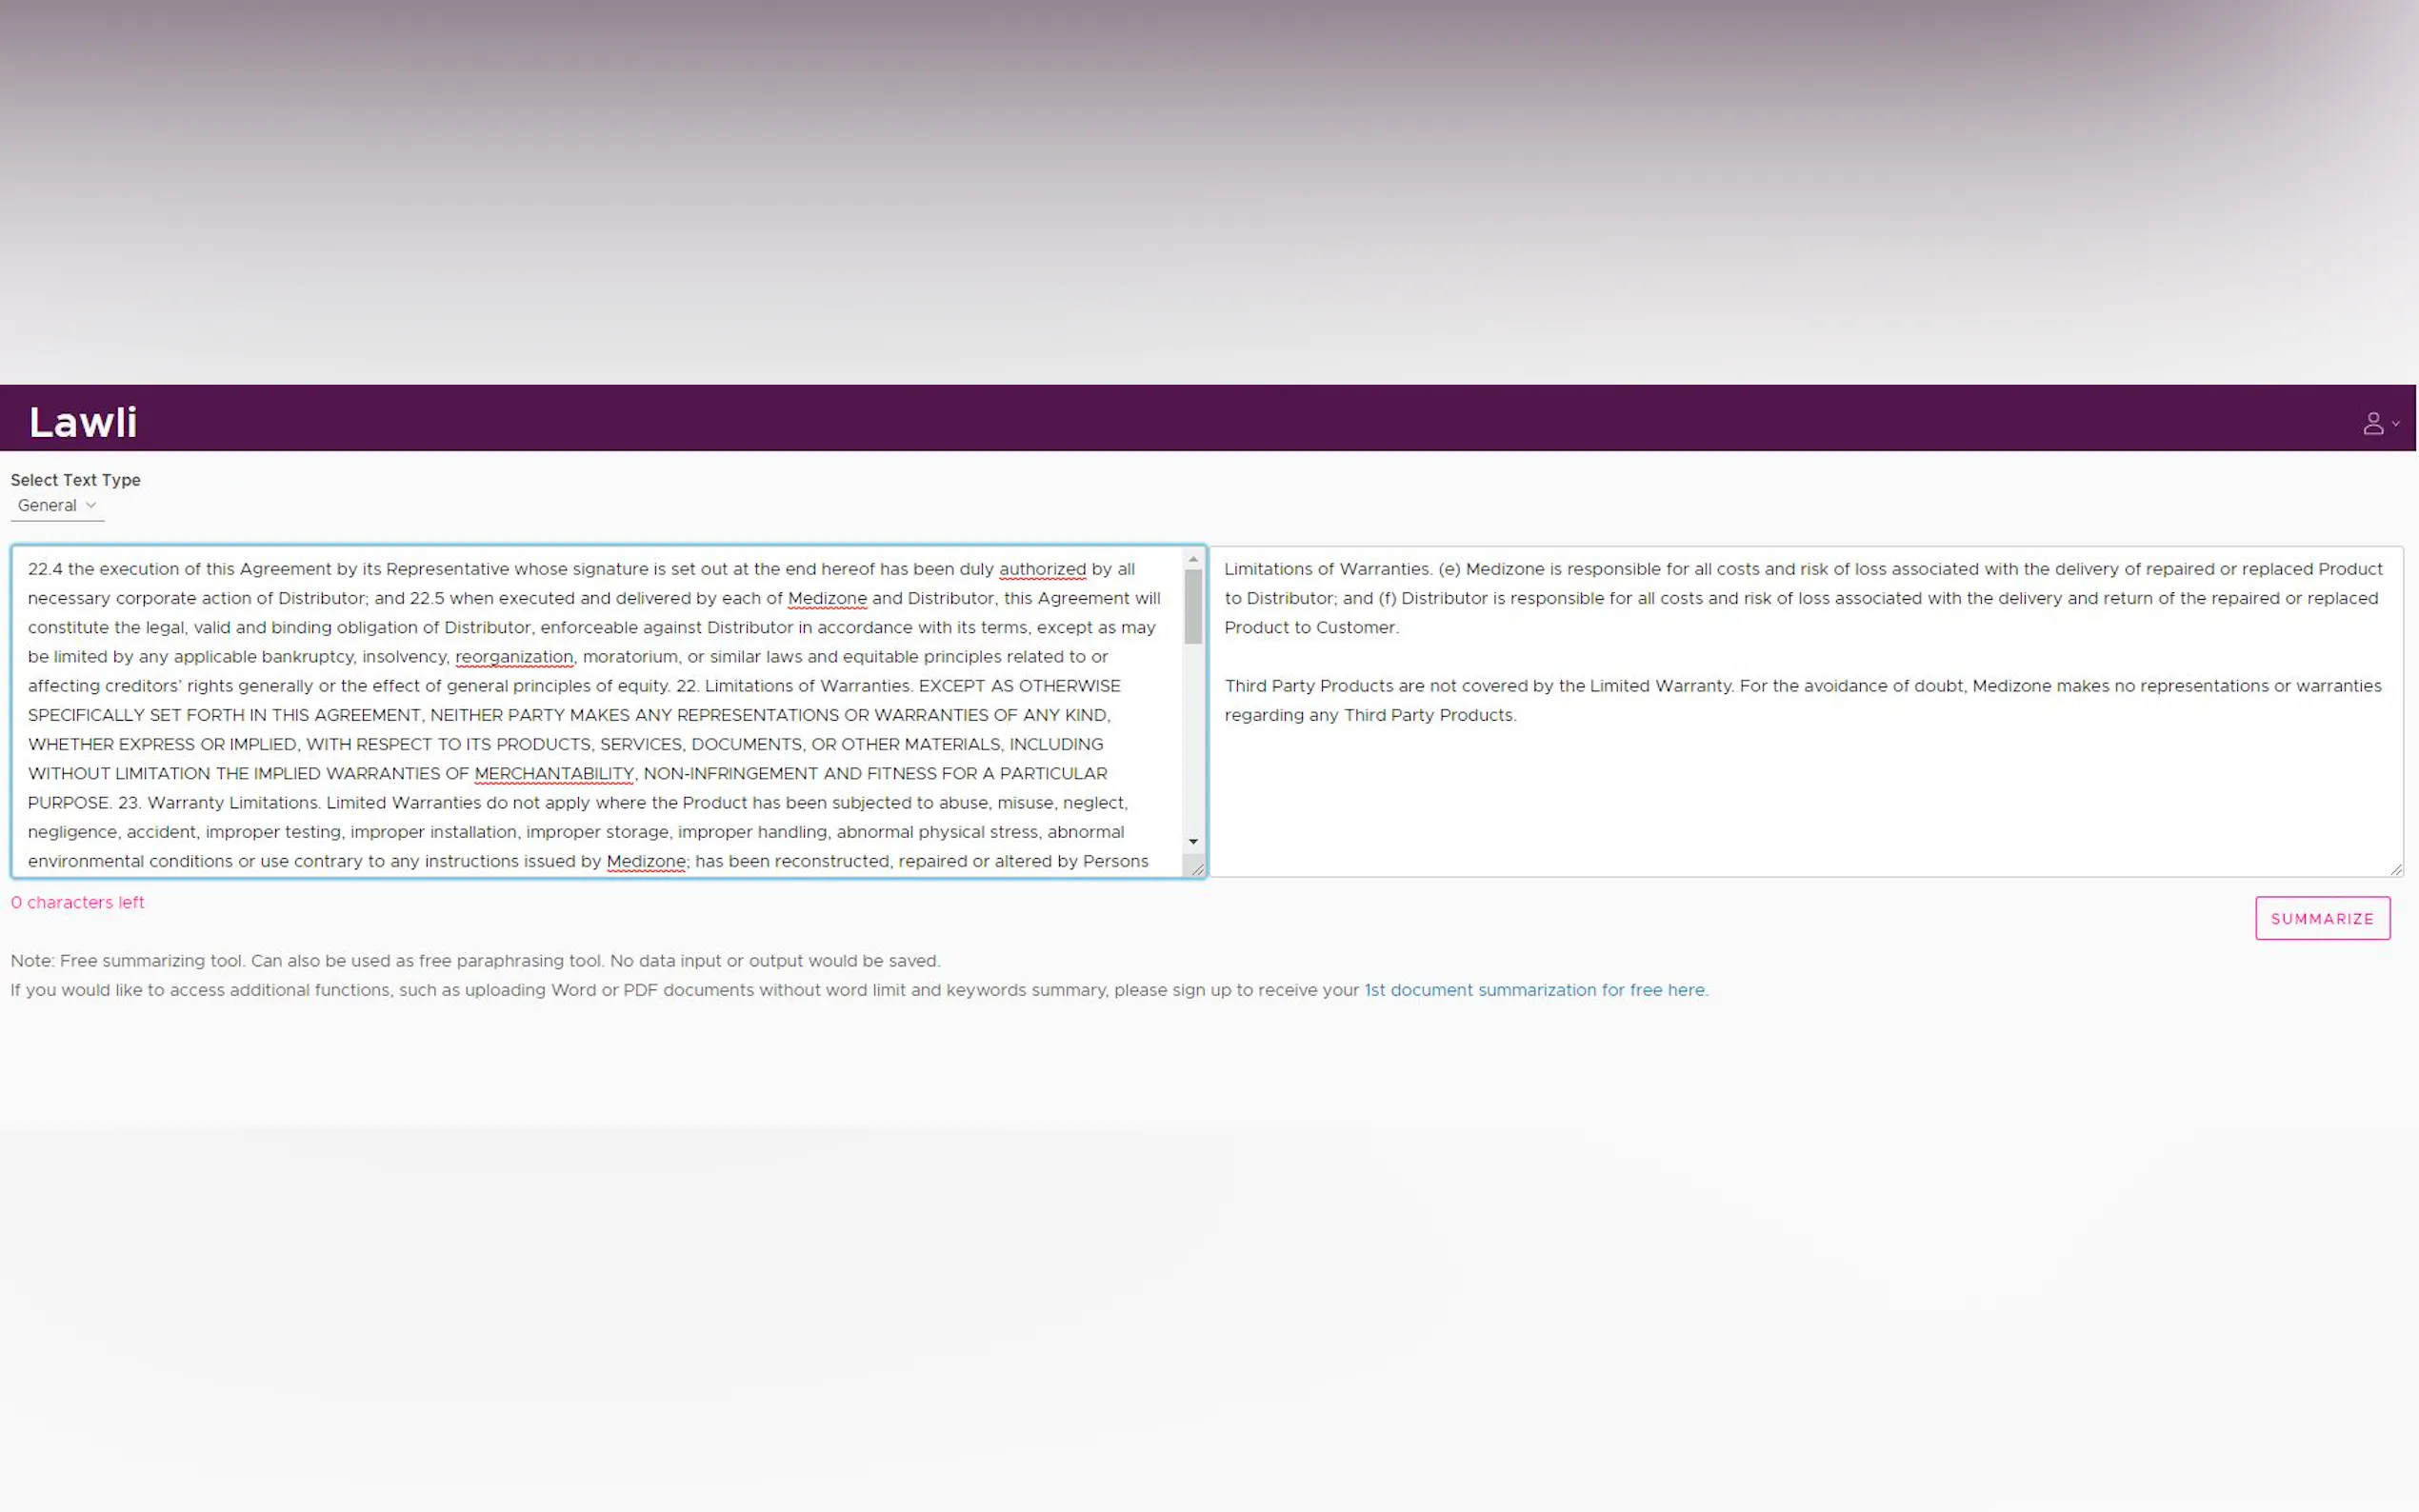
Task: Click the chevron beside the user icon
Action: click(2396, 423)
